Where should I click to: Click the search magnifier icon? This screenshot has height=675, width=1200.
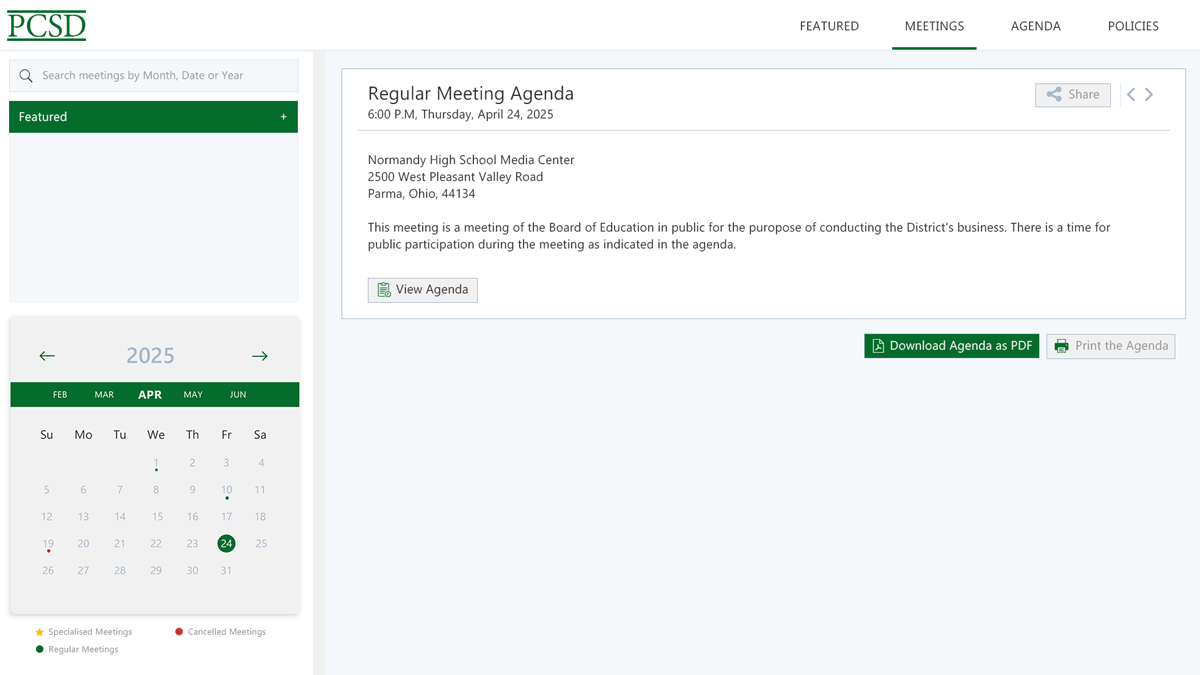coord(26,76)
